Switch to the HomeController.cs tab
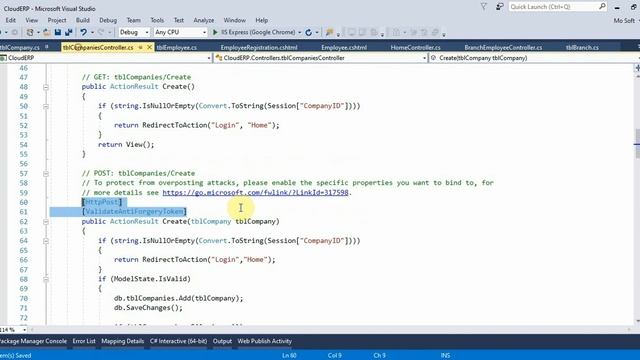The width and height of the screenshot is (640, 360). click(x=416, y=47)
